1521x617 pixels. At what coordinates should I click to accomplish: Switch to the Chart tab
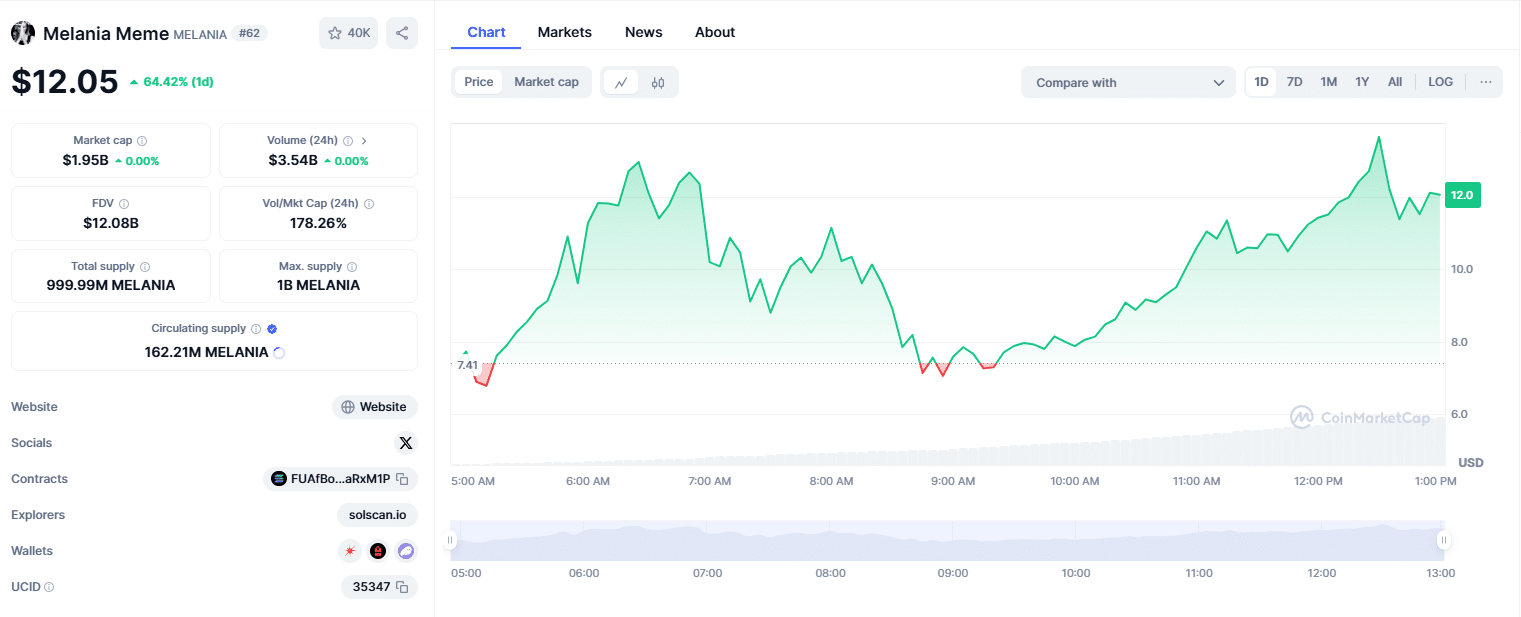coord(486,32)
